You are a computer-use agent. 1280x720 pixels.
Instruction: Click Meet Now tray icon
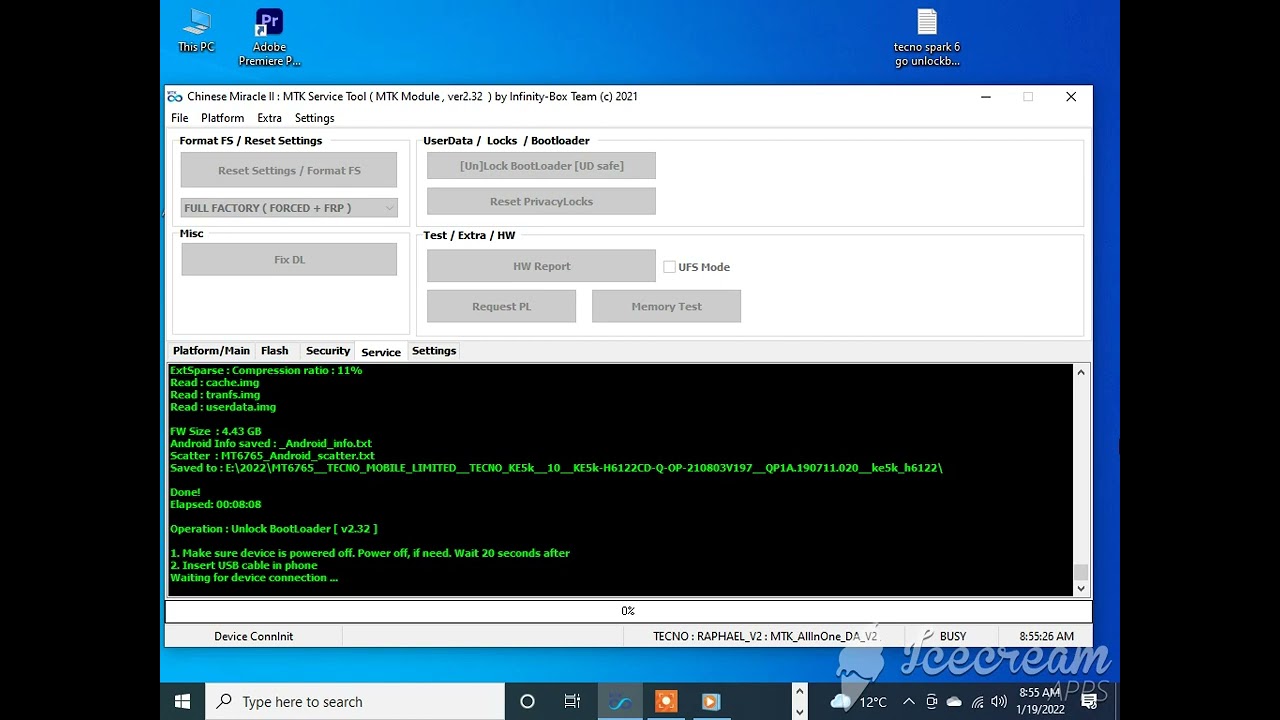931,702
